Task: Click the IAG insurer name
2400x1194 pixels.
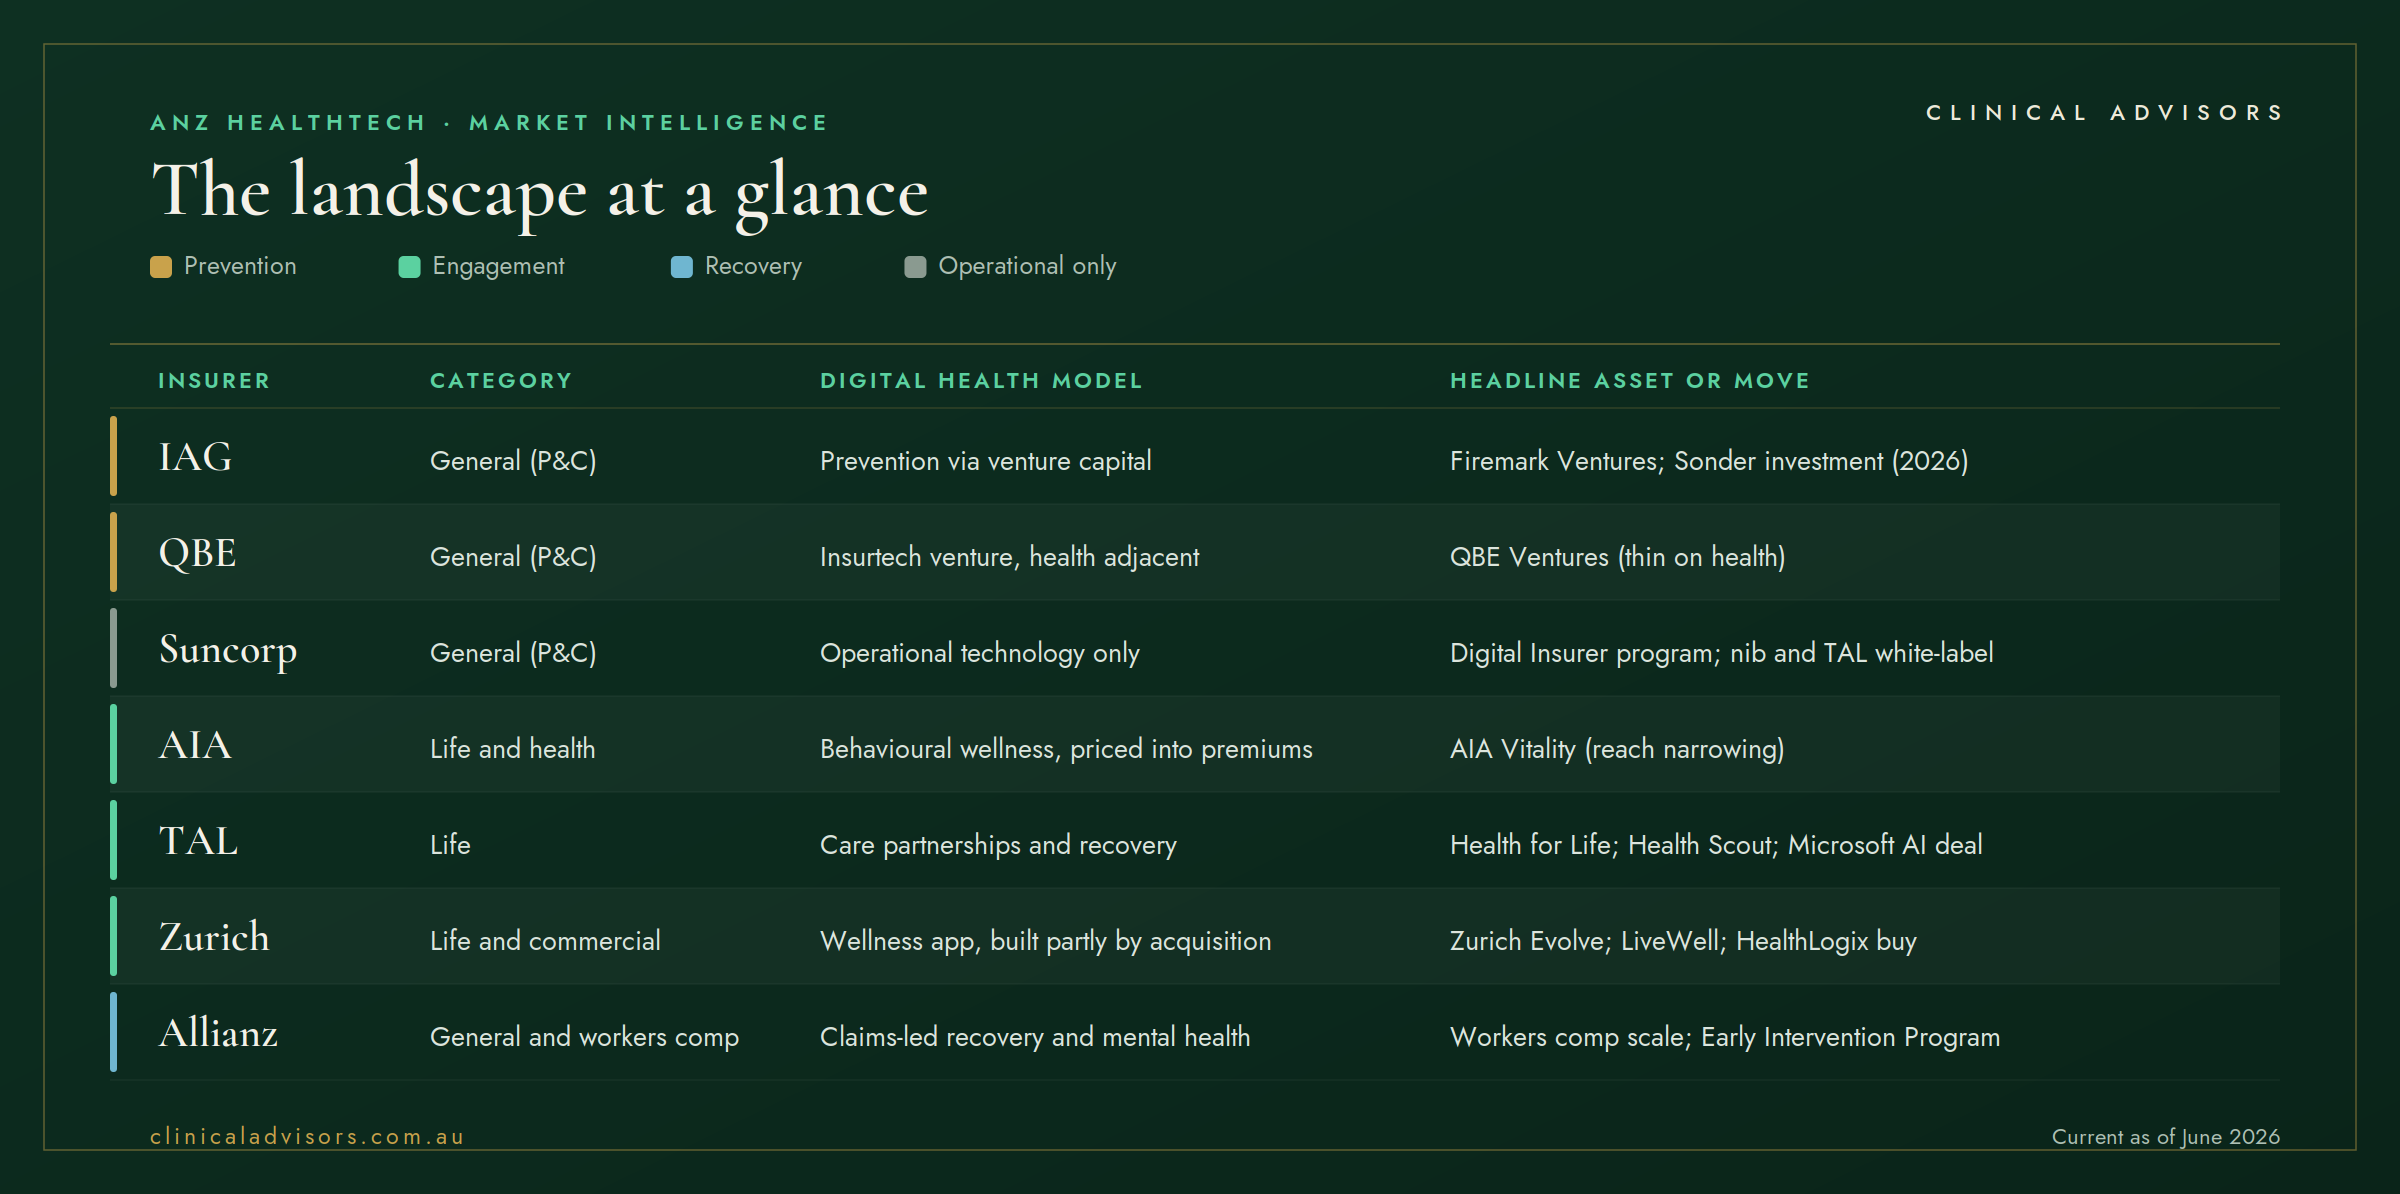Action: 196,457
